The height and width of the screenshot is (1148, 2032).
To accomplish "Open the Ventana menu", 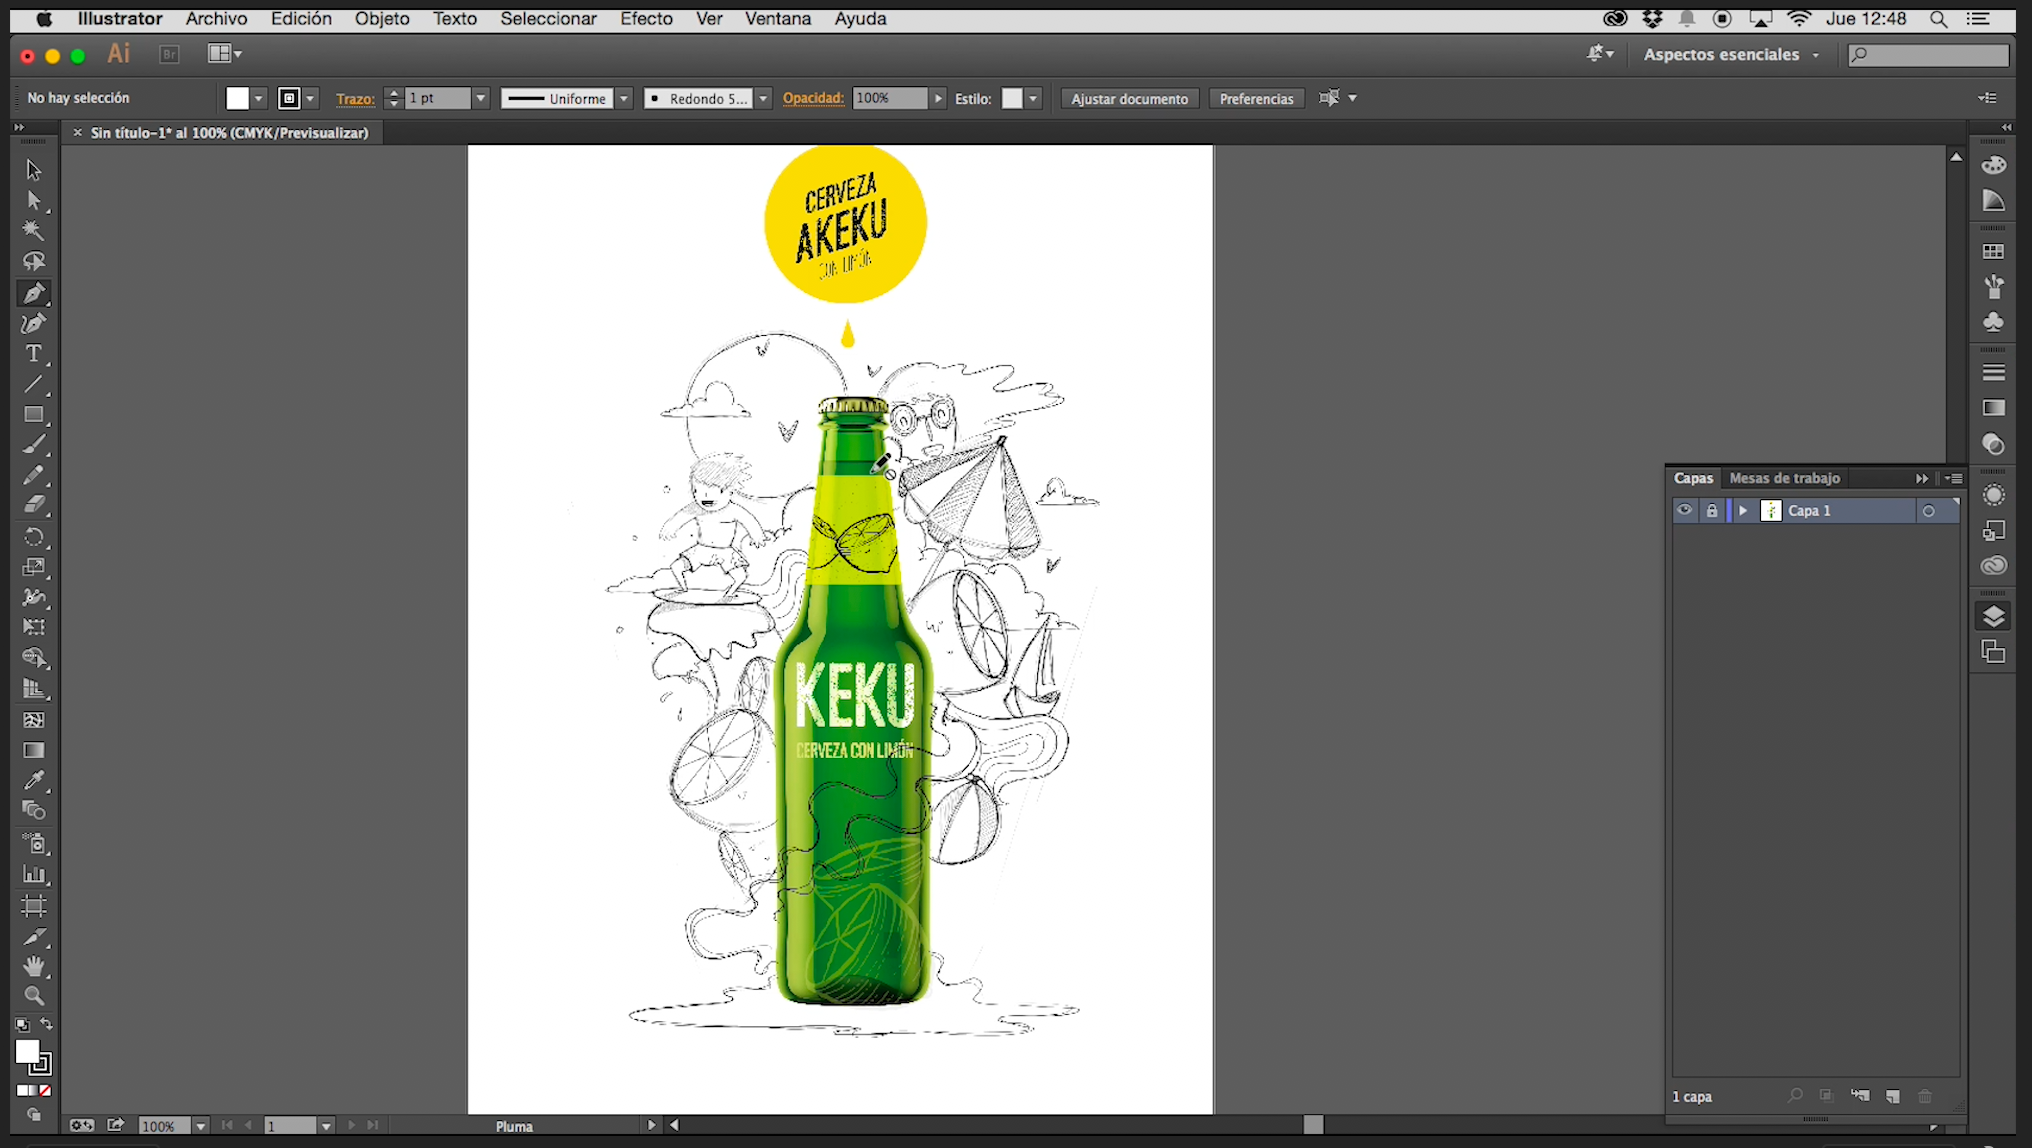I will click(x=778, y=18).
